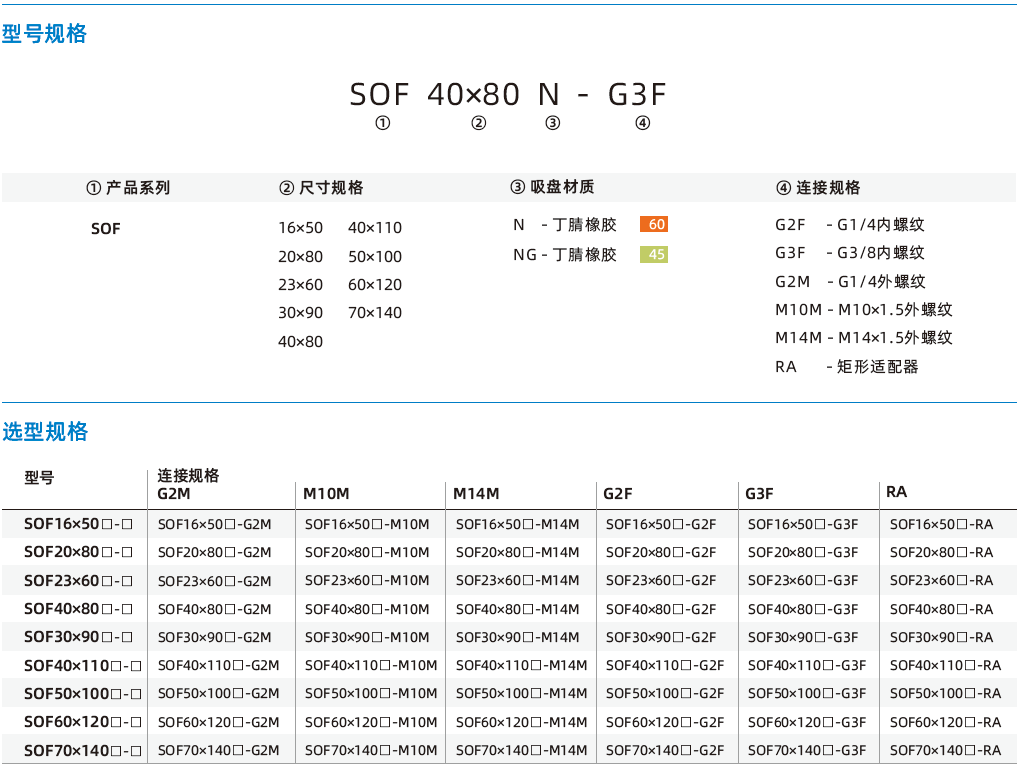Click the row label SOF40×80□-□
This screenshot has height=770, width=1019.
click(79, 609)
